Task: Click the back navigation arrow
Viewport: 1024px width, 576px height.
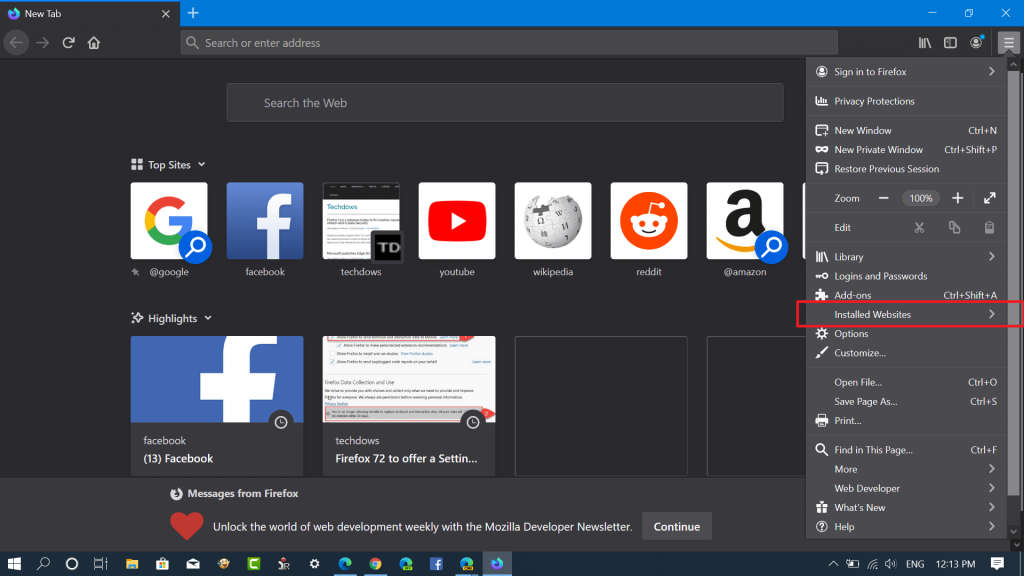Action: click(16, 43)
